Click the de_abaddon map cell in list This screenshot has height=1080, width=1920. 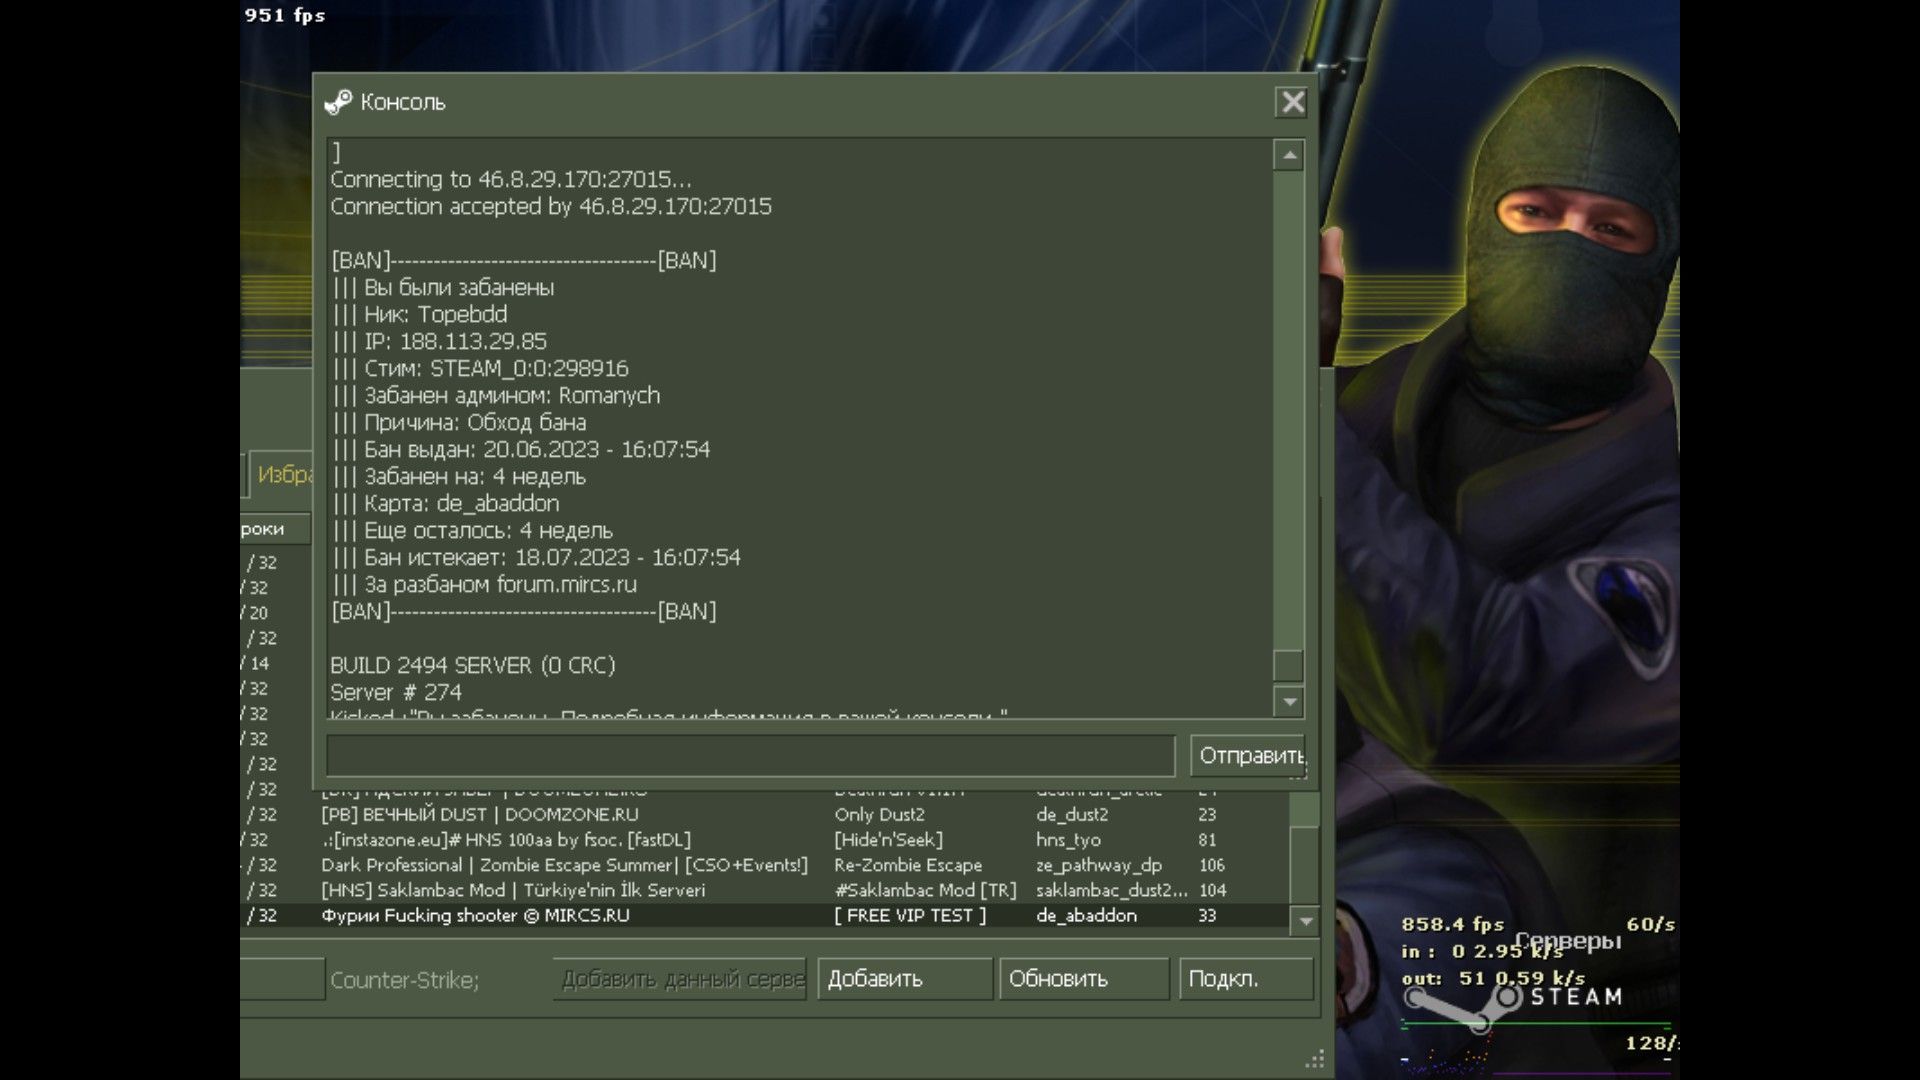point(1086,915)
